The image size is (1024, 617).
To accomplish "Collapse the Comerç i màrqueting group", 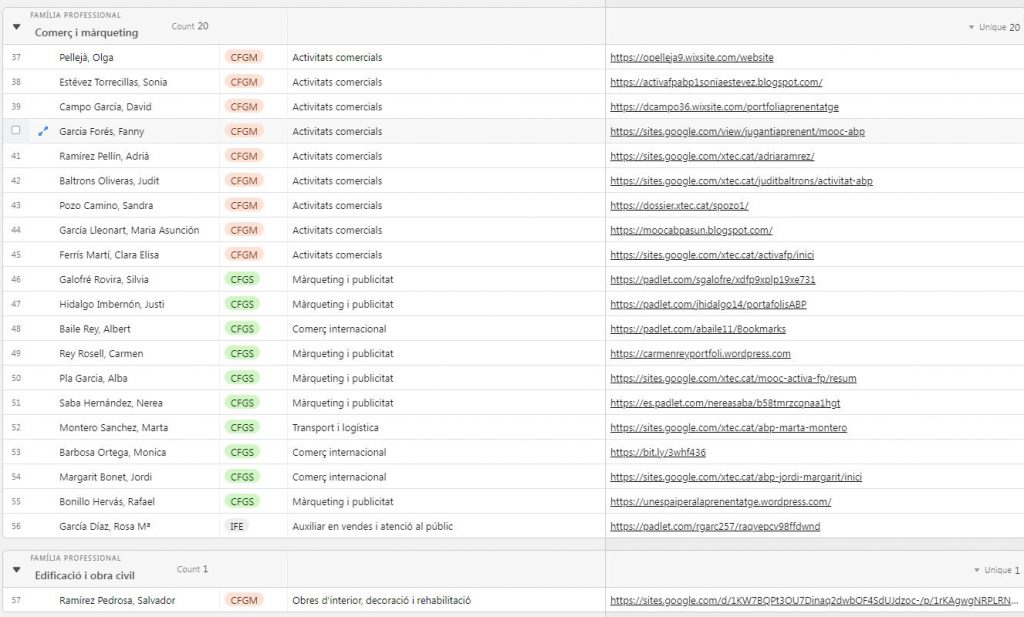I will tap(16, 26).
